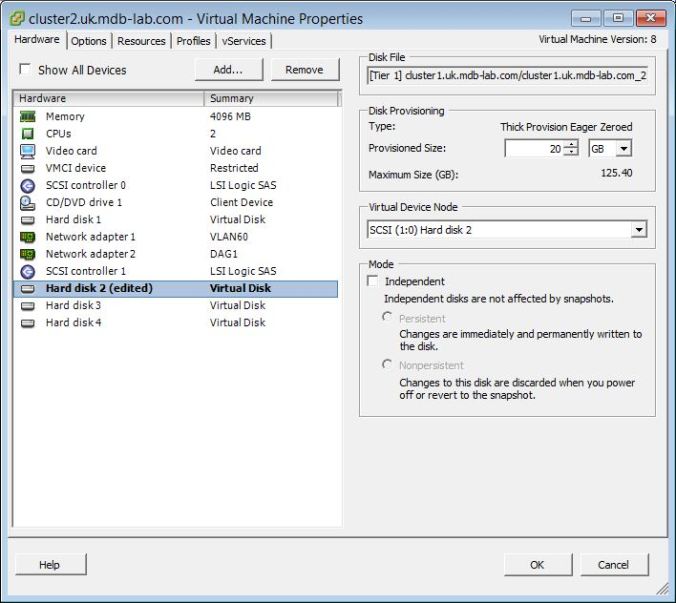Open the Resources tab
The height and width of the screenshot is (603, 676).
(x=141, y=41)
